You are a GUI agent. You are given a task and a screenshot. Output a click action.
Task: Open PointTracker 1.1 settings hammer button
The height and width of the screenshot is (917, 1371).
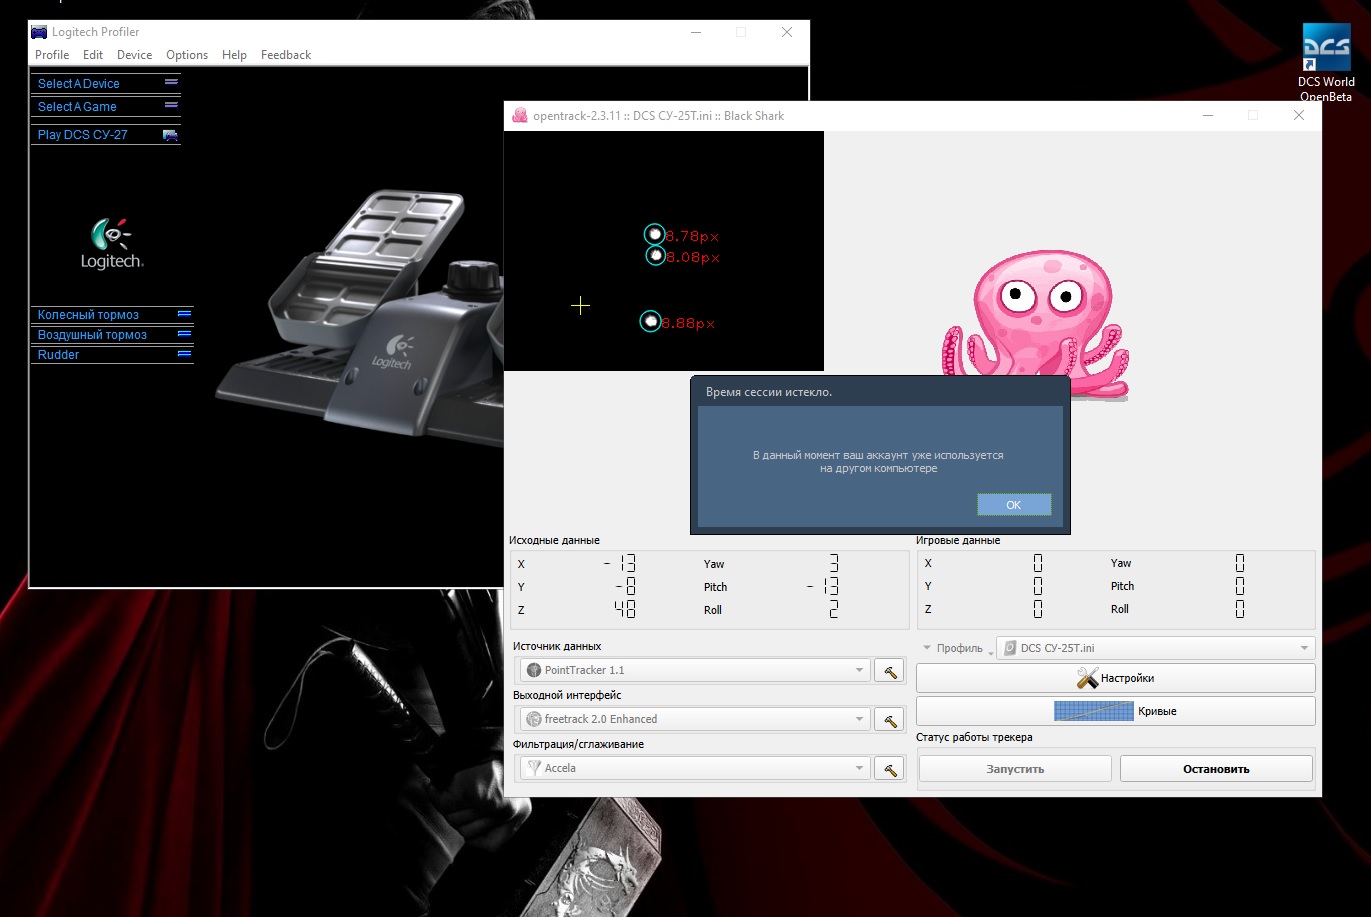[889, 670]
